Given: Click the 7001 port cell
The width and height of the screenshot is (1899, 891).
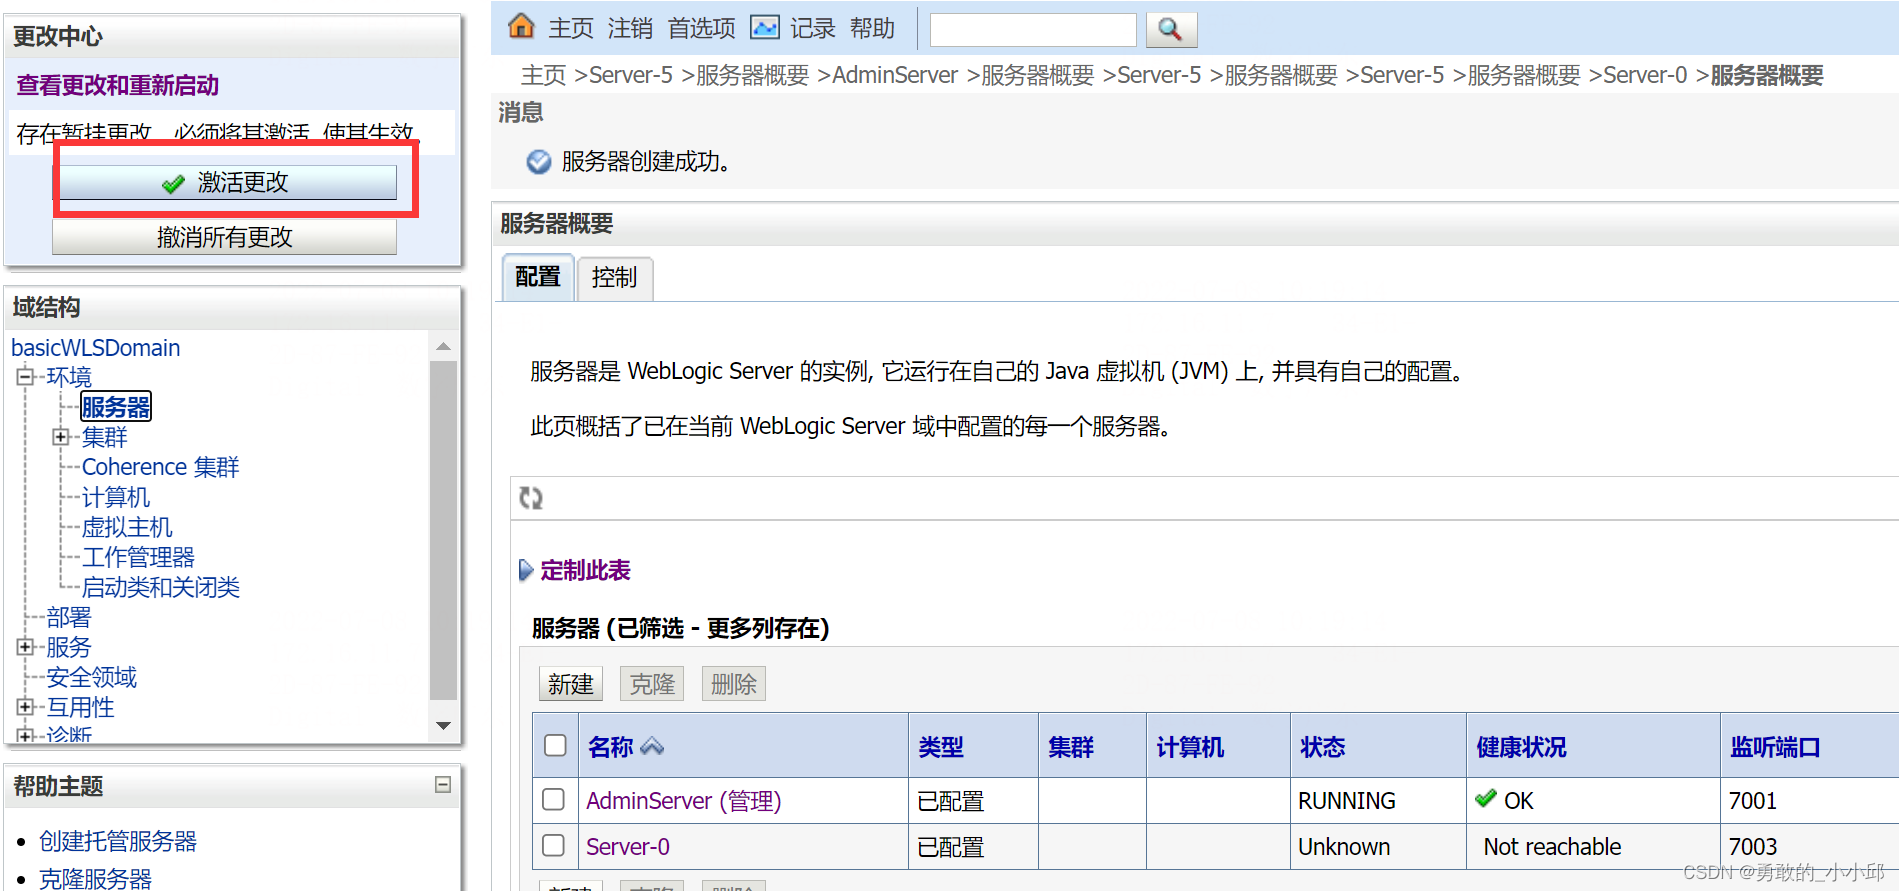Looking at the screenshot, I should tap(1753, 801).
